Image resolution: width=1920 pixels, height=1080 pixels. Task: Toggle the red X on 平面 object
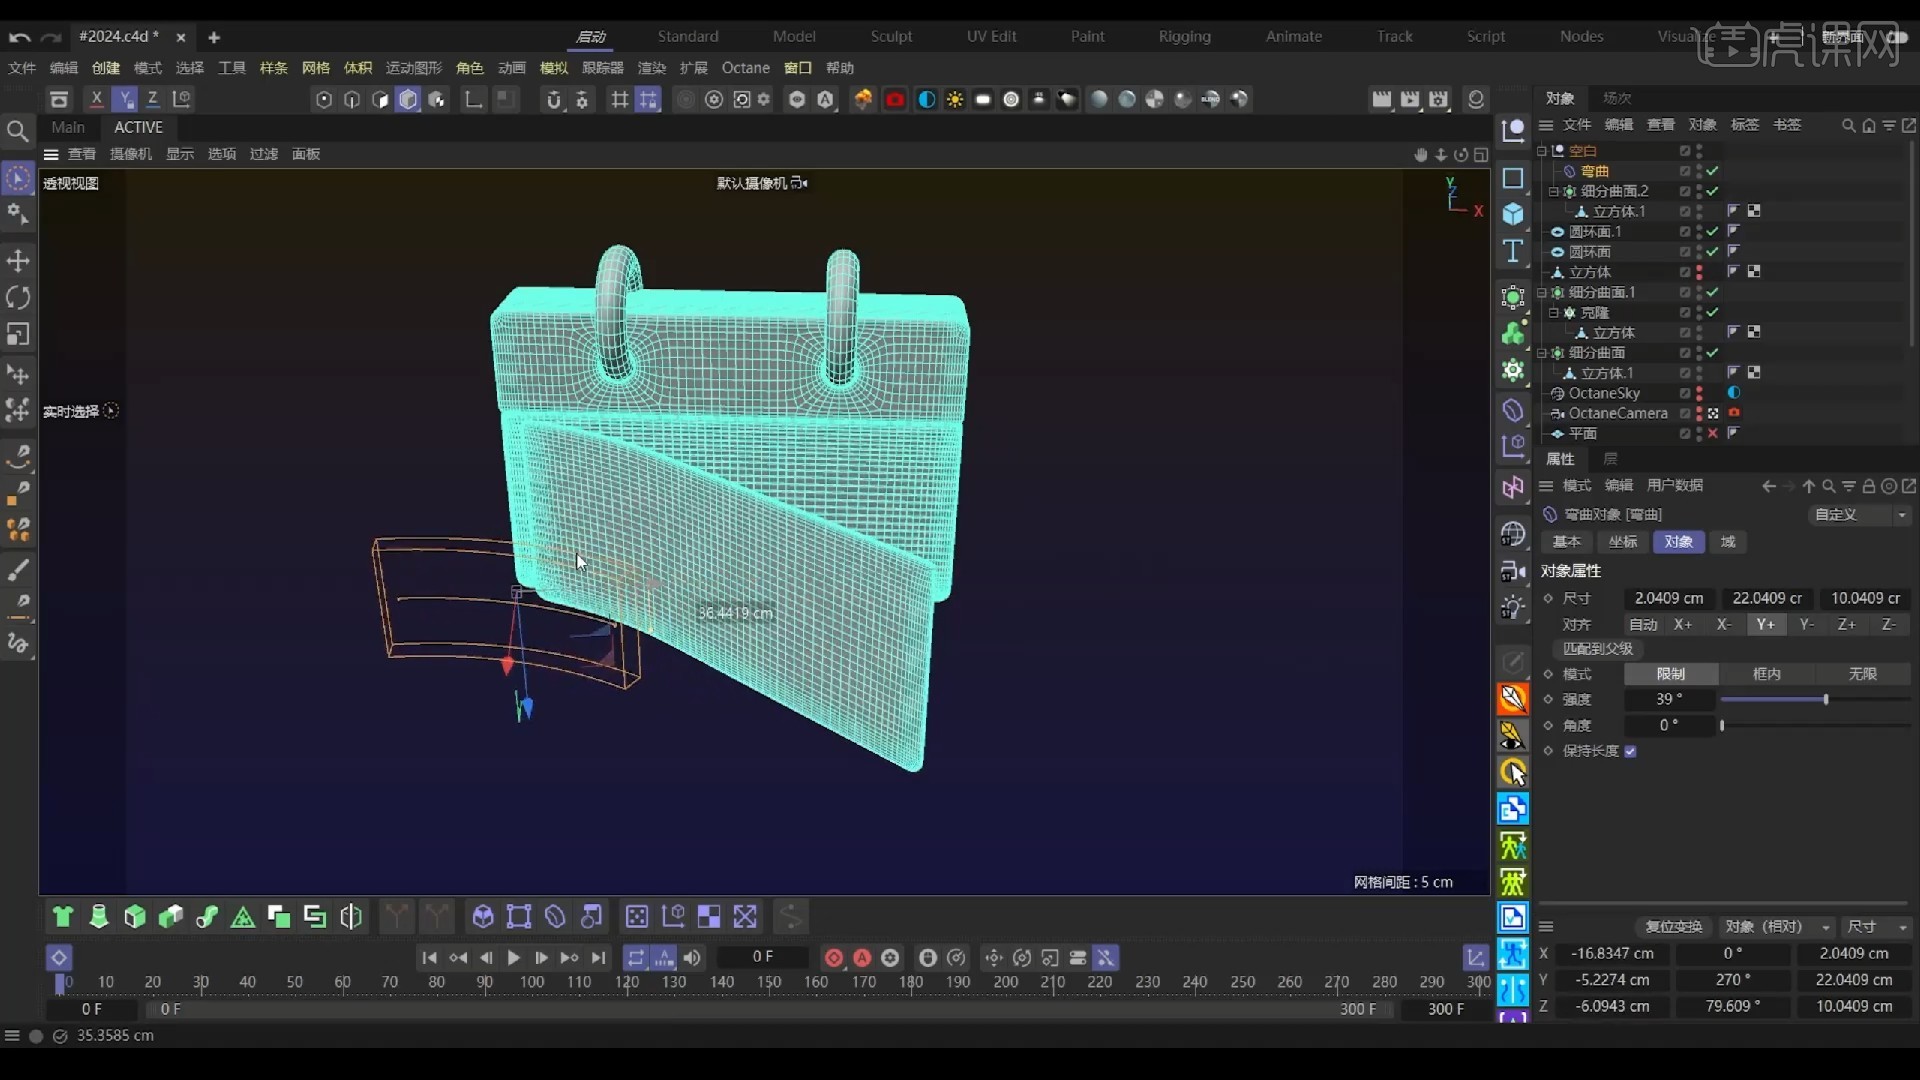click(x=1713, y=434)
